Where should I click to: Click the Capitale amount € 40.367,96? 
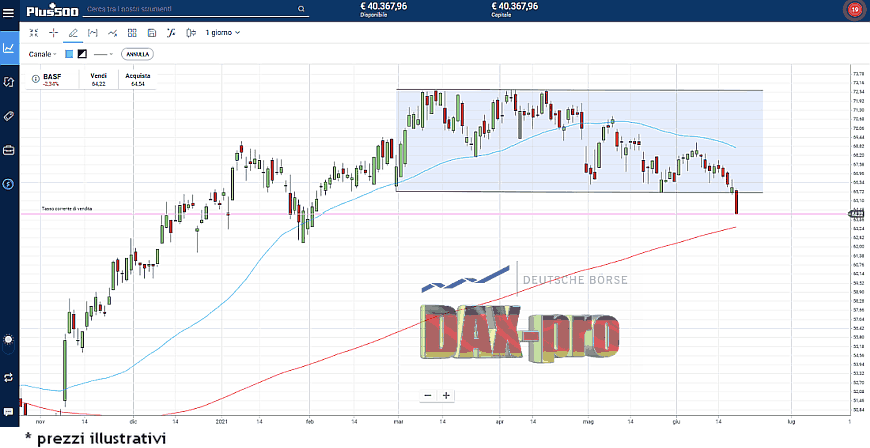[514, 7]
